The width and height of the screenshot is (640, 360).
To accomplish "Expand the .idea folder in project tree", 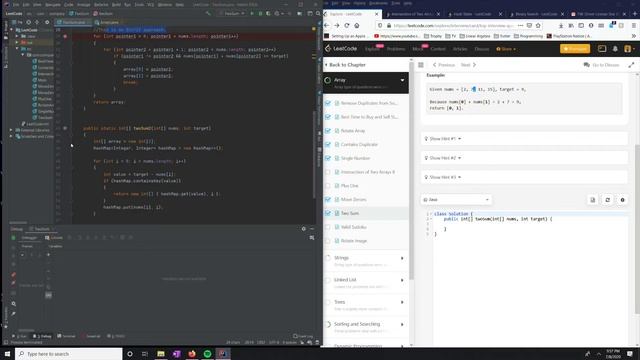I will click(17, 36).
